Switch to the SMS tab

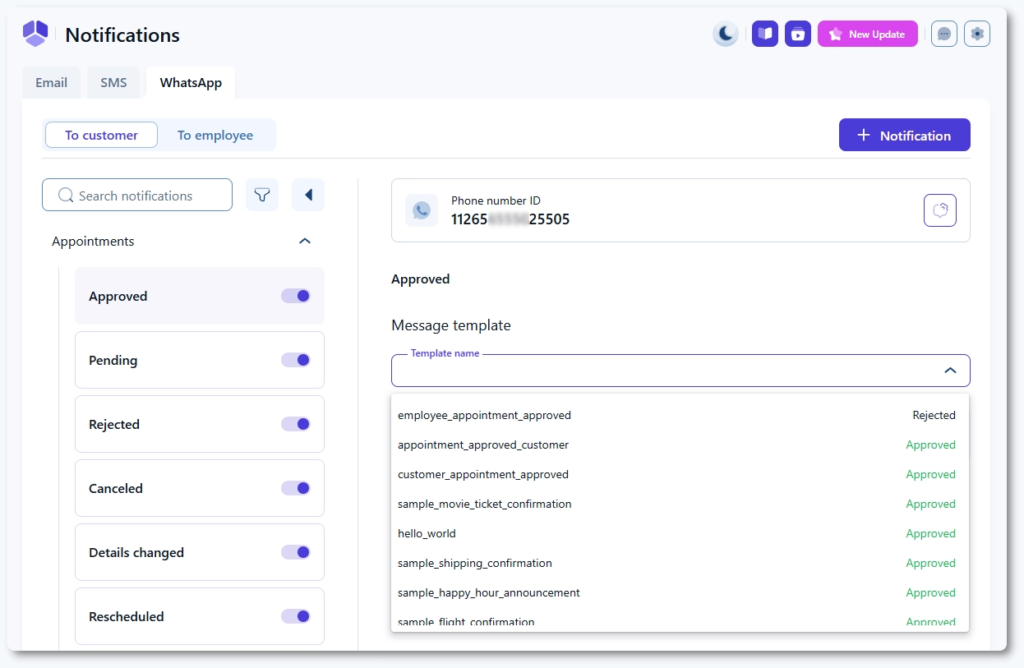114,83
